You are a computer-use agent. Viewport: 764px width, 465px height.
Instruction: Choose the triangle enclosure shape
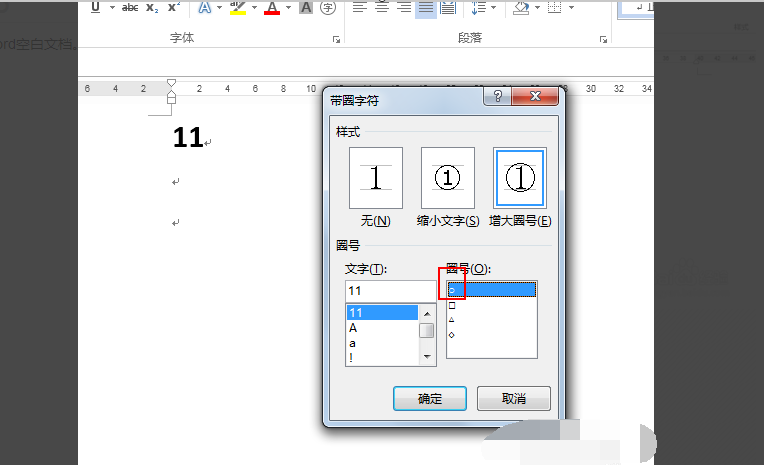[492, 320]
